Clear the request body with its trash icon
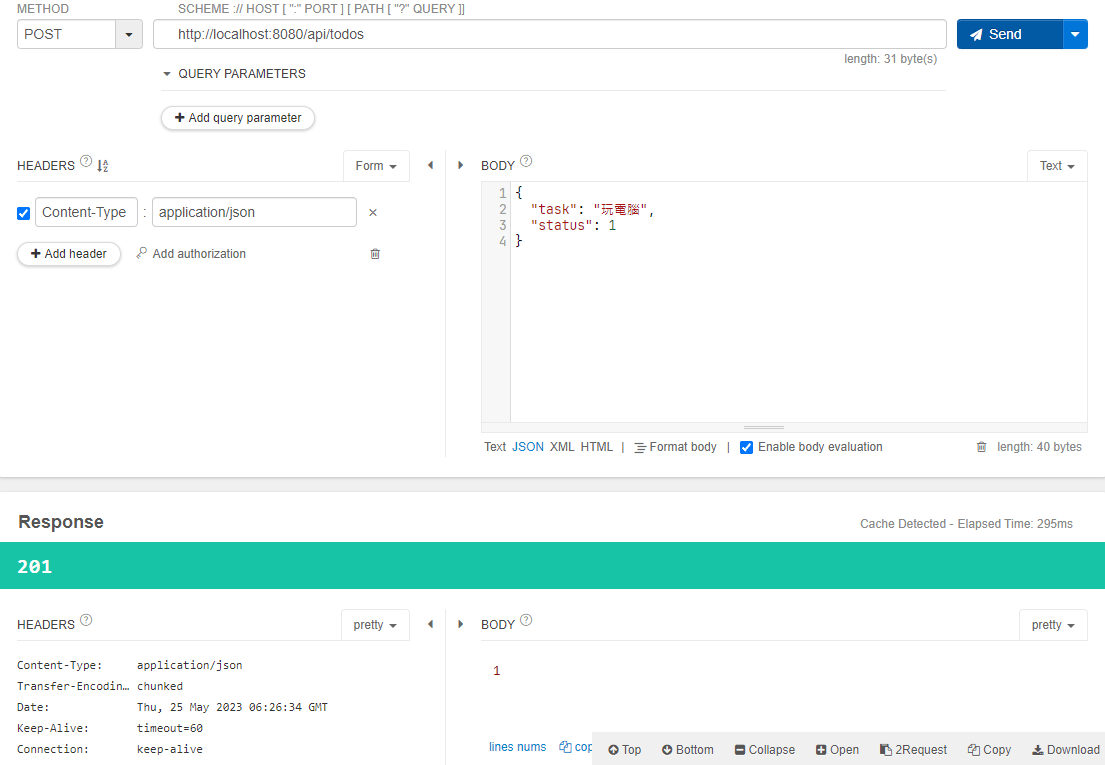This screenshot has height=765, width=1105. pos(982,447)
